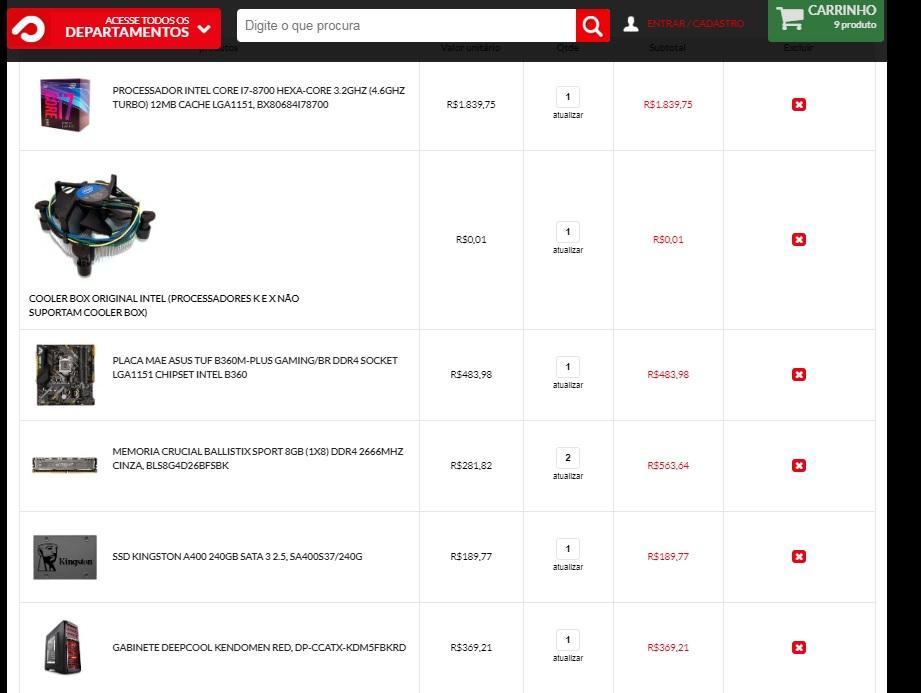Remove the Intel Core i7-8700 processor

coord(799,105)
